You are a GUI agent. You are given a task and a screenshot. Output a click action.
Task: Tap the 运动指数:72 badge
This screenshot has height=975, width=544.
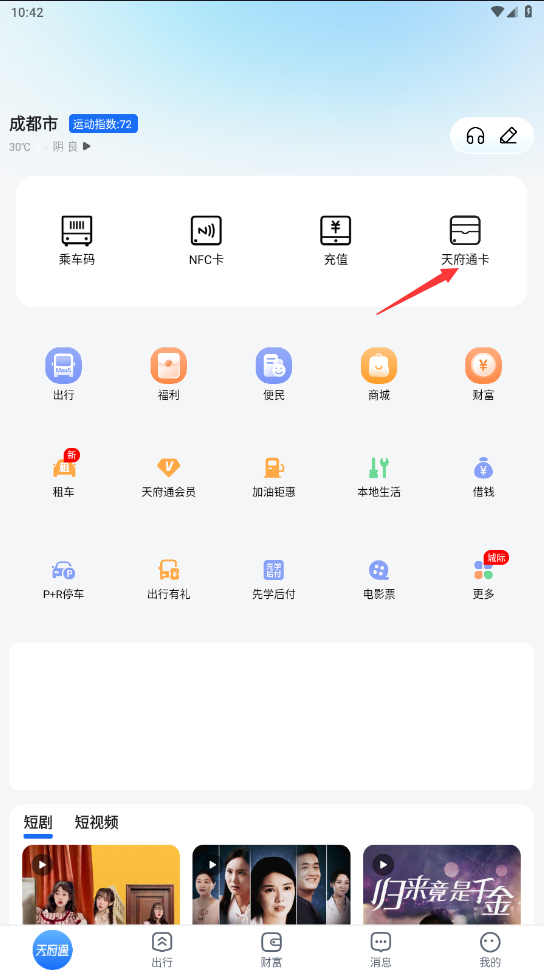pos(103,124)
